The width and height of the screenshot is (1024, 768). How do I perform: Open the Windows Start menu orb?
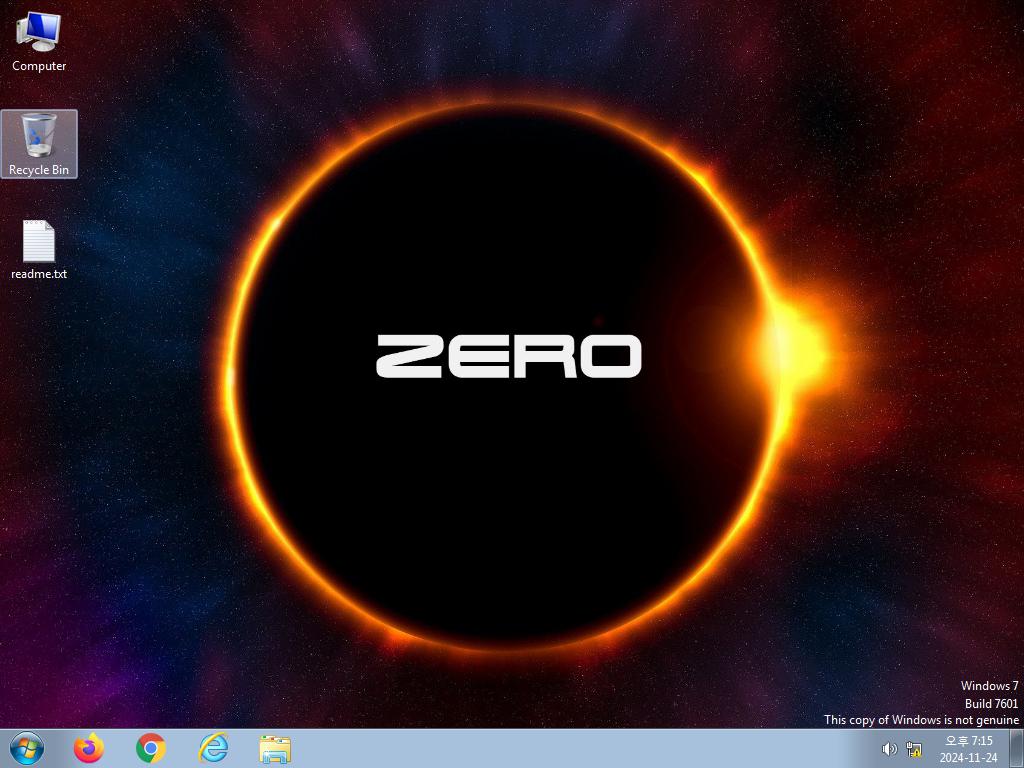[27, 748]
